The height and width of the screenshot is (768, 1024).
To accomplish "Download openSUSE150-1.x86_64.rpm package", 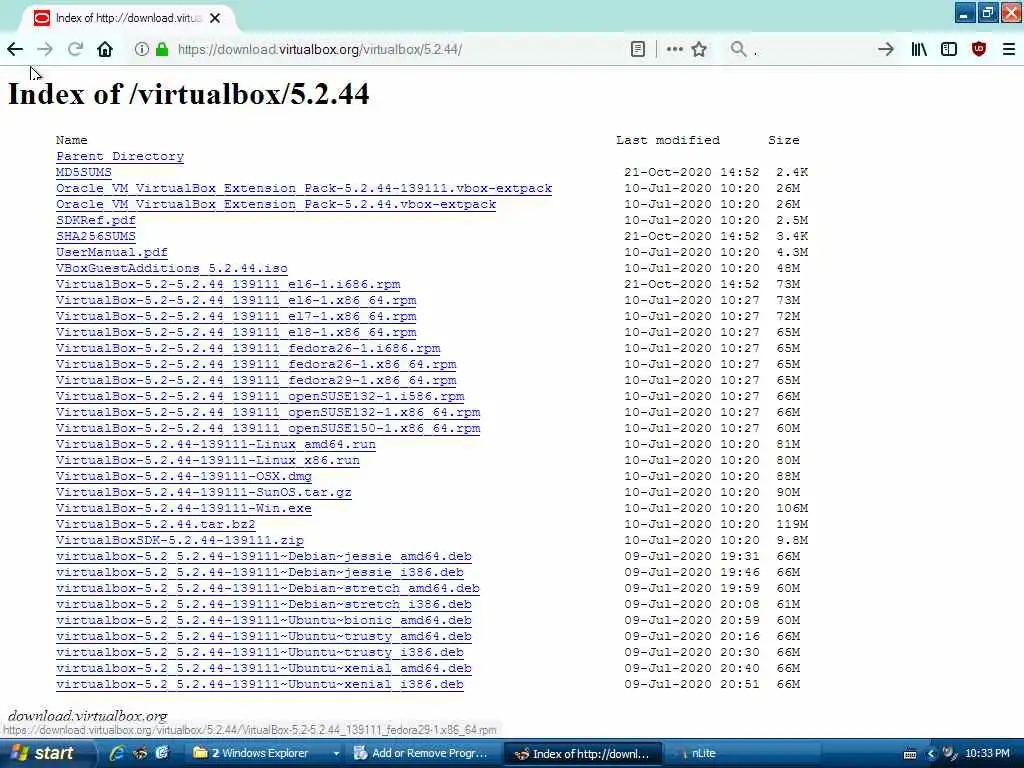I will (x=268, y=428).
